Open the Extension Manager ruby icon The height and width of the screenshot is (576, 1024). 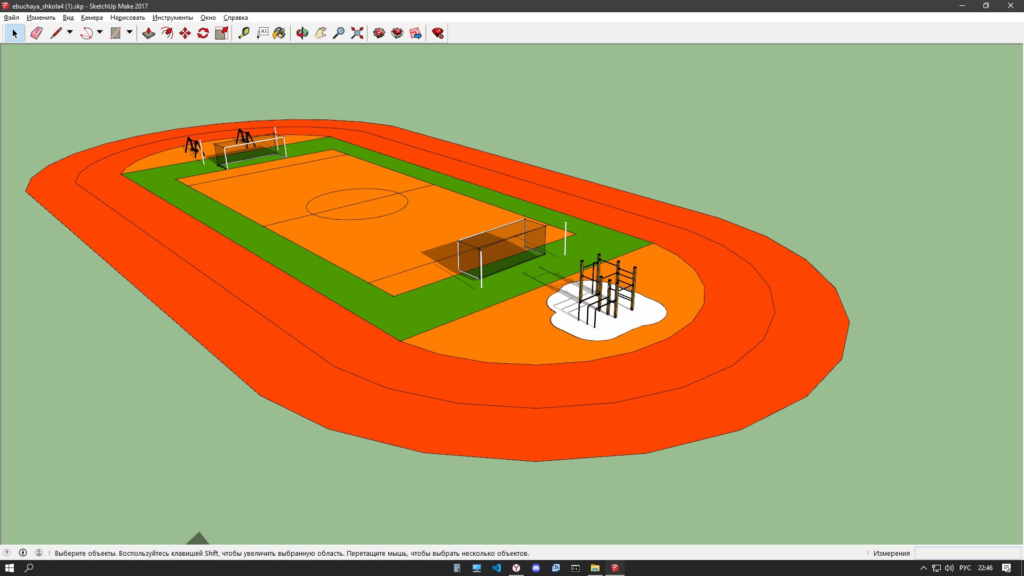438,33
